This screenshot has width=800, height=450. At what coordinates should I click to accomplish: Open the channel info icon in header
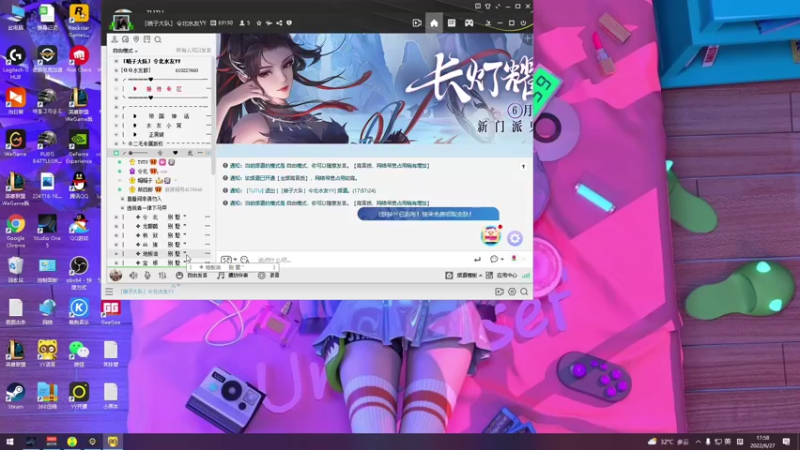click(289, 23)
